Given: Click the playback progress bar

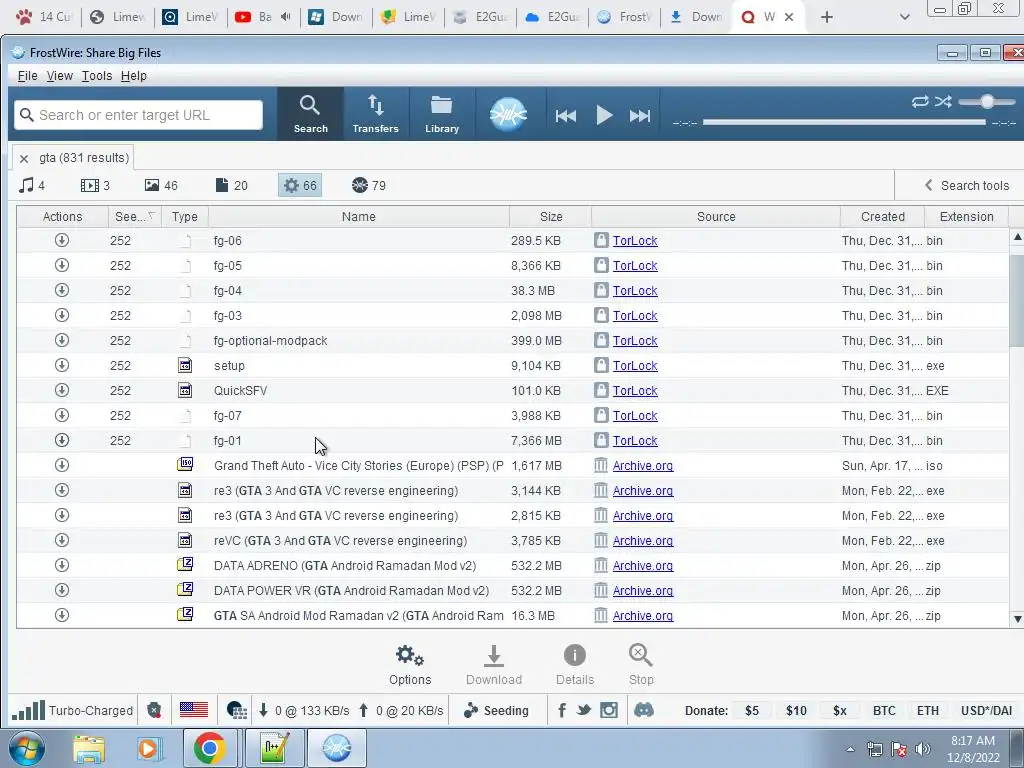Looking at the screenshot, I should 844,122.
